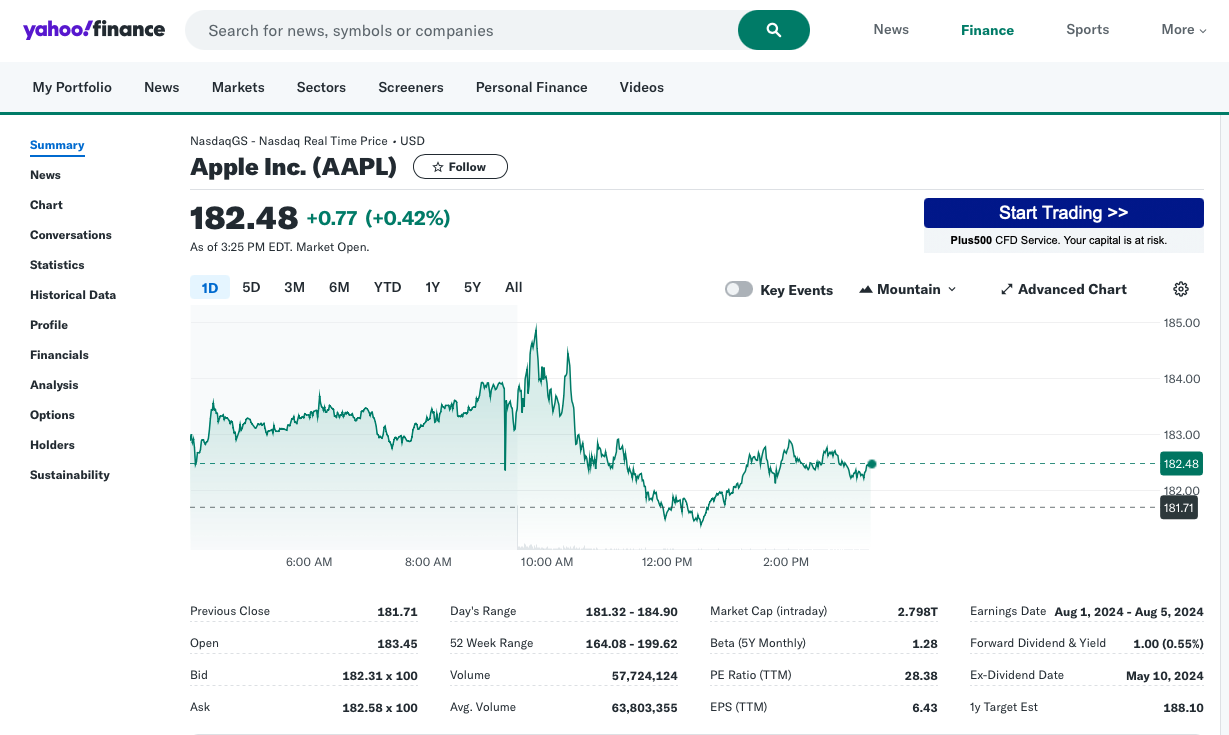
Task: Click the mountain chart type icon
Action: point(866,289)
